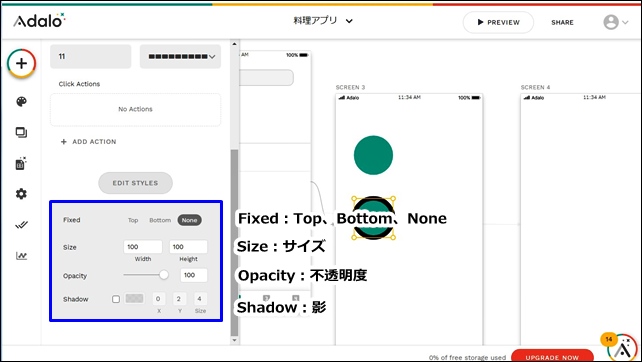
Task: Click the No Actions placeholder box
Action: (x=136, y=109)
